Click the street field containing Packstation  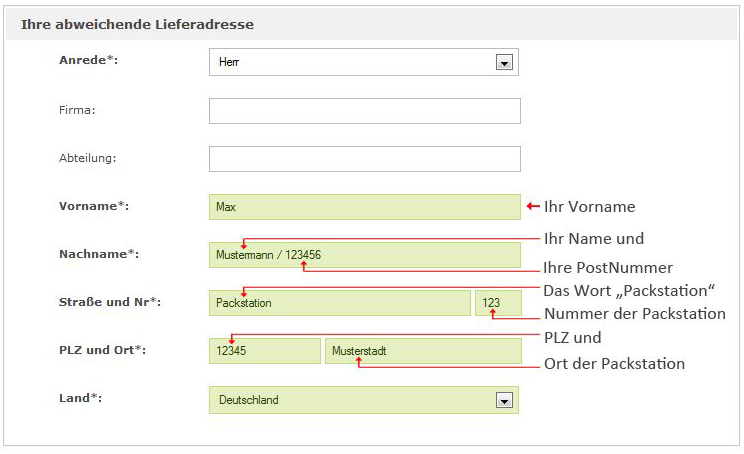pos(340,303)
